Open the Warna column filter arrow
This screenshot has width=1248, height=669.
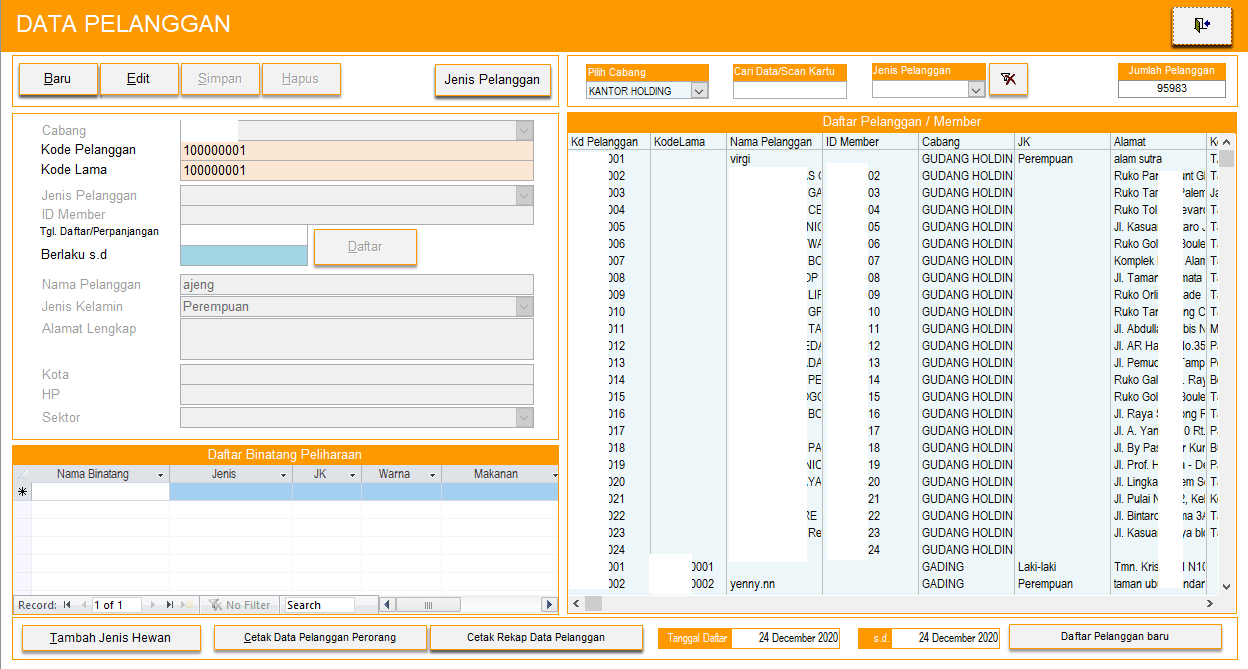[x=432, y=475]
